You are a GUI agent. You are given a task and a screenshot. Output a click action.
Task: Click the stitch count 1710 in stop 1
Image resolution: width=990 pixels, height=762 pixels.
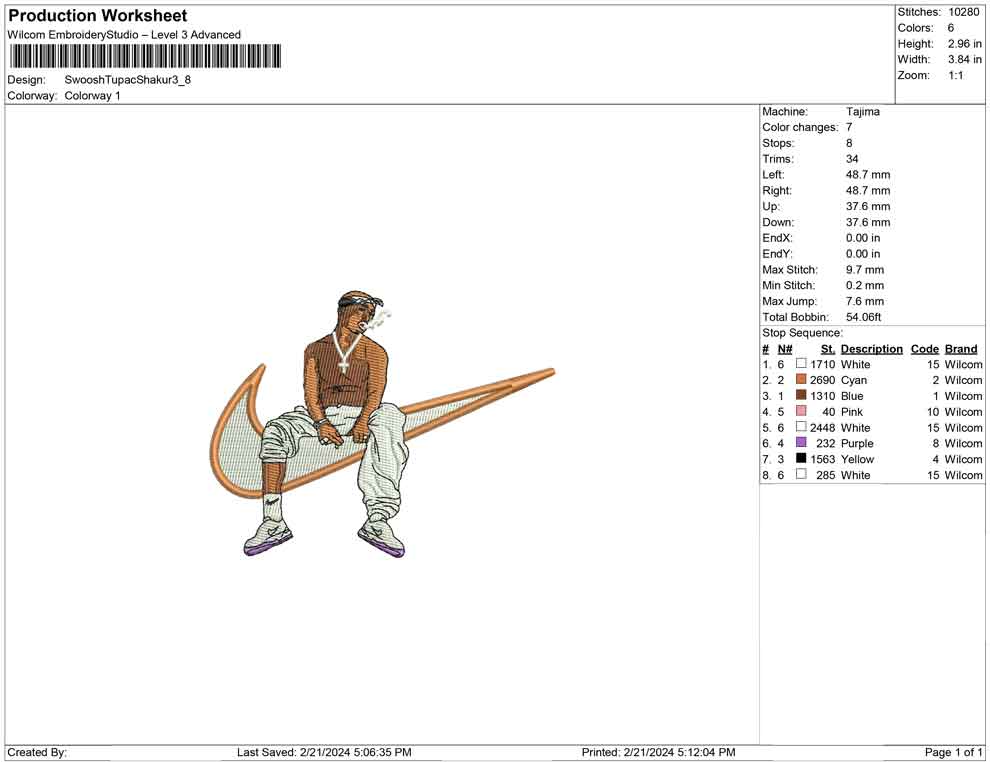[x=823, y=364]
